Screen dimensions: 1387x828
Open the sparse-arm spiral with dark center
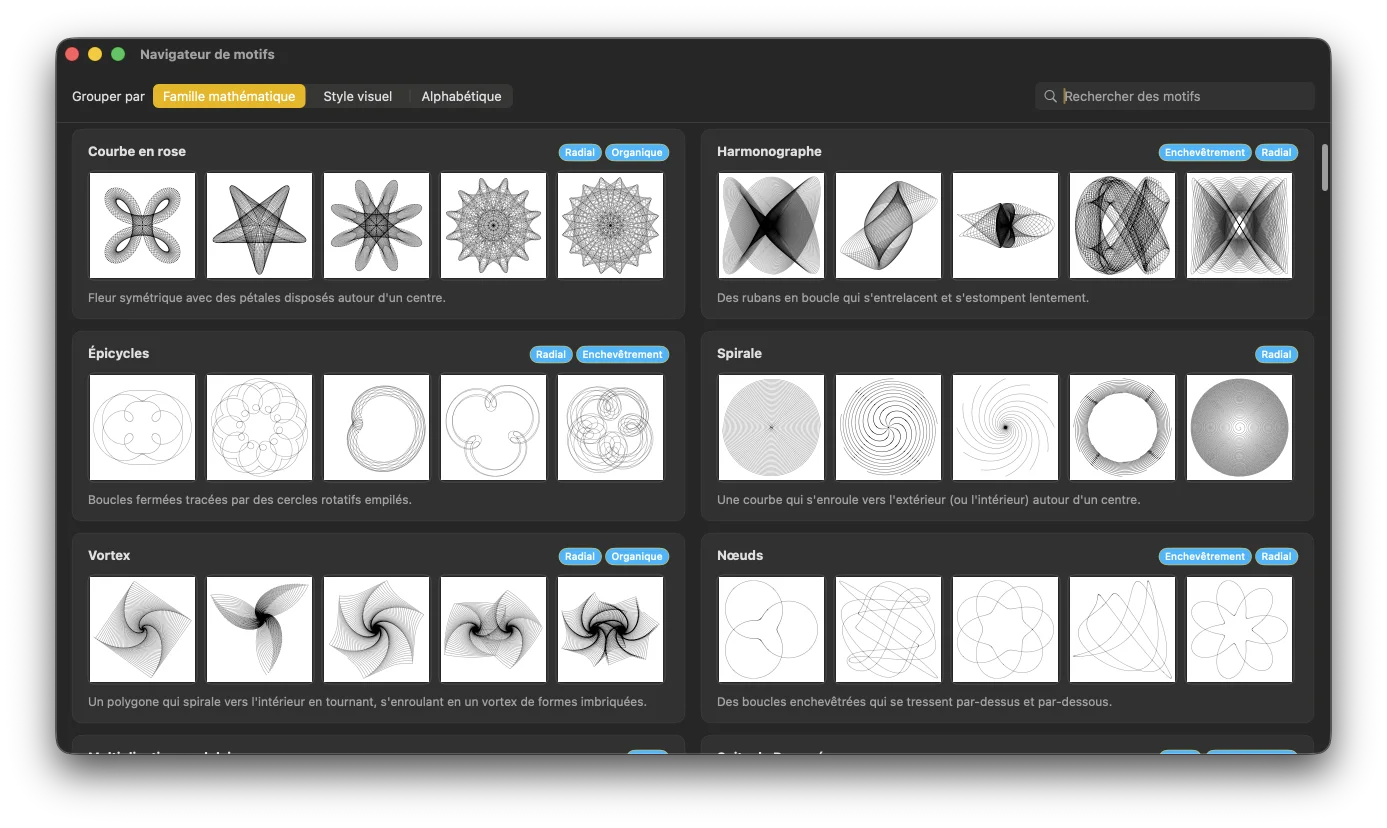point(1005,428)
